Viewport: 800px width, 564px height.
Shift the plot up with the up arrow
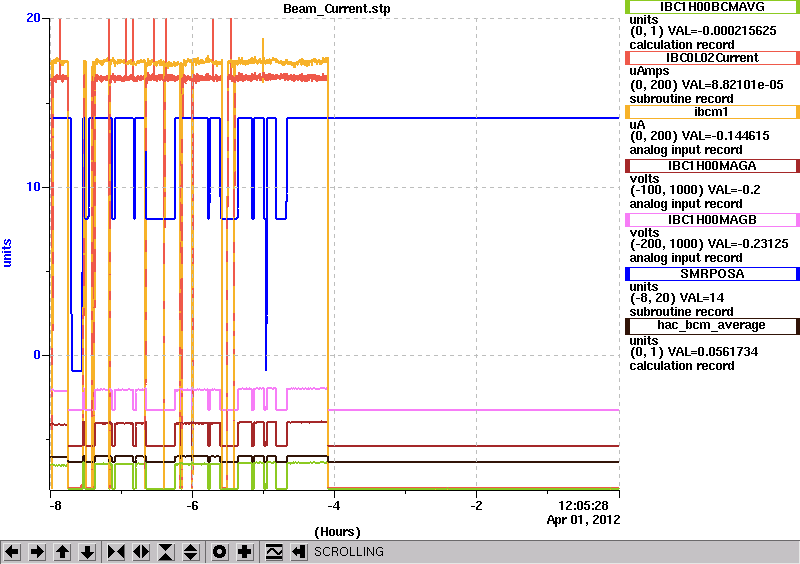62,552
